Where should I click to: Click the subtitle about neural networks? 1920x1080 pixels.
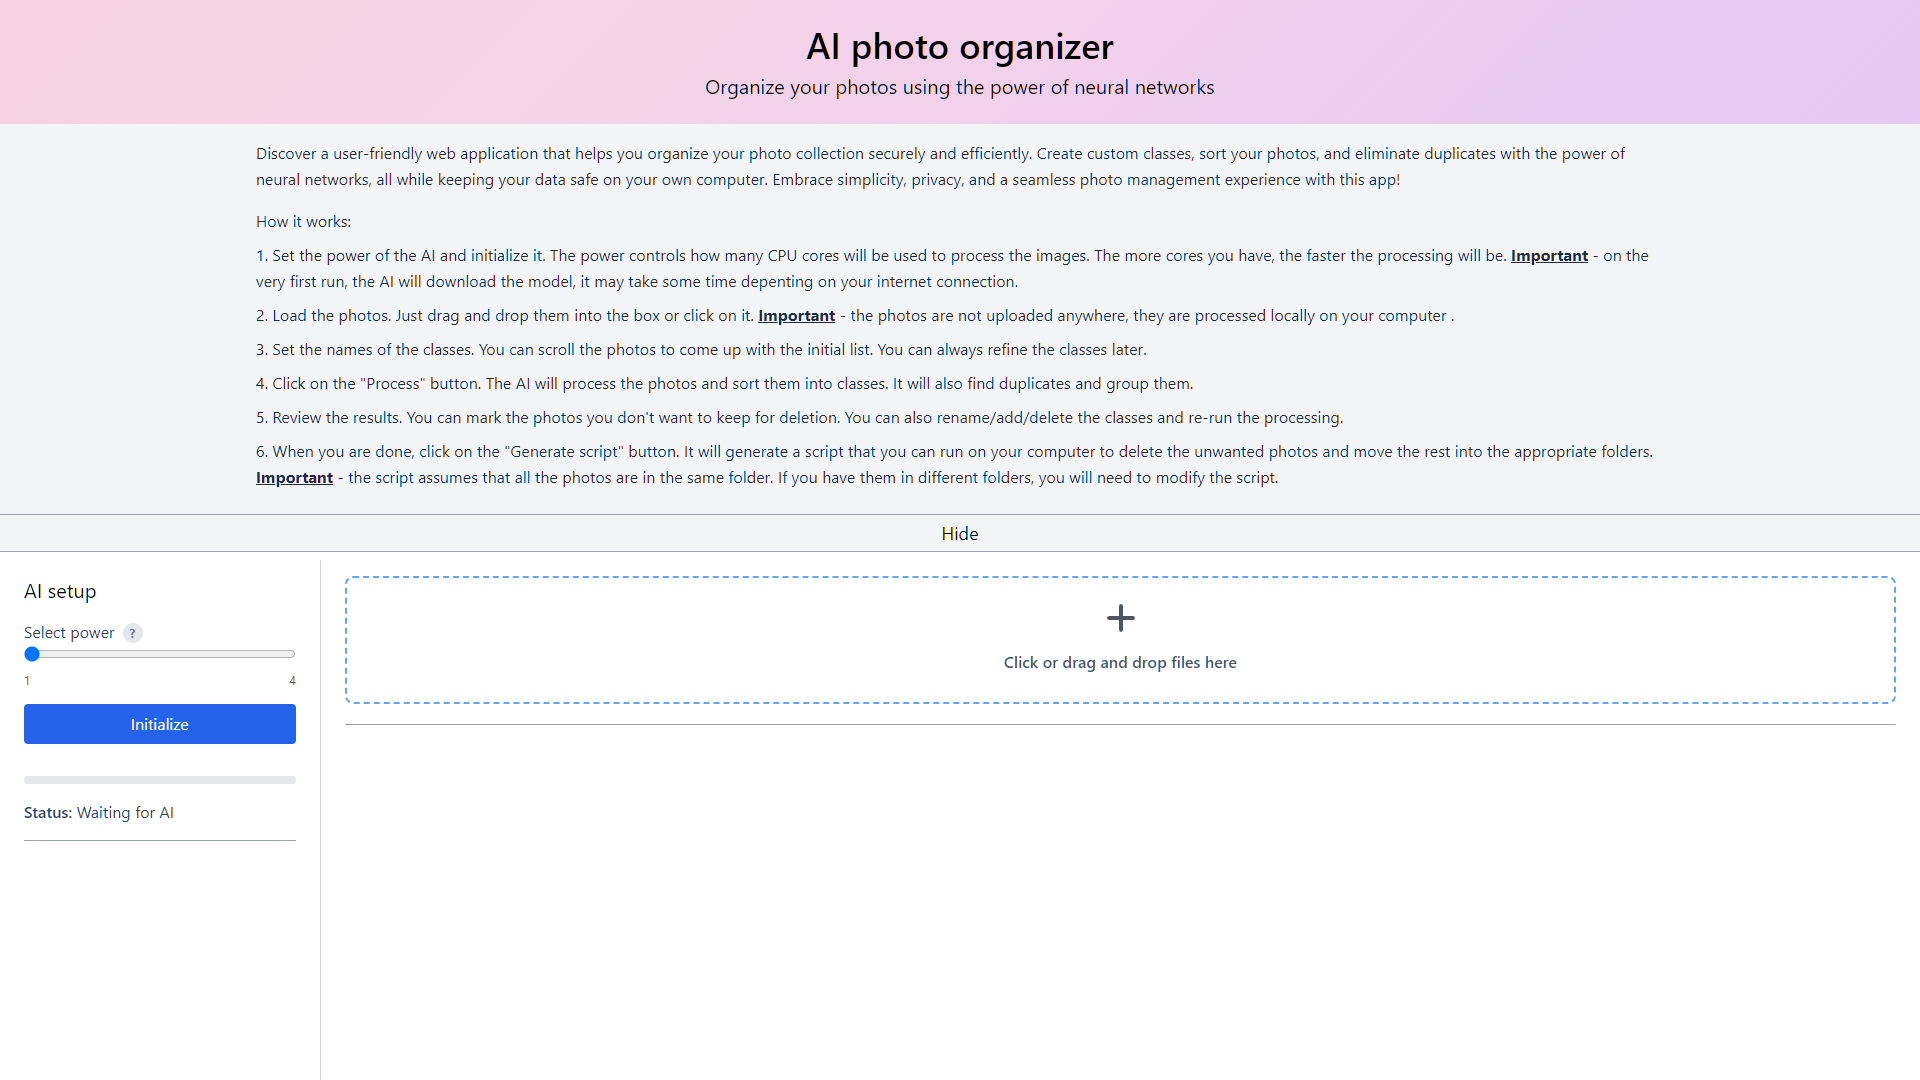click(959, 87)
